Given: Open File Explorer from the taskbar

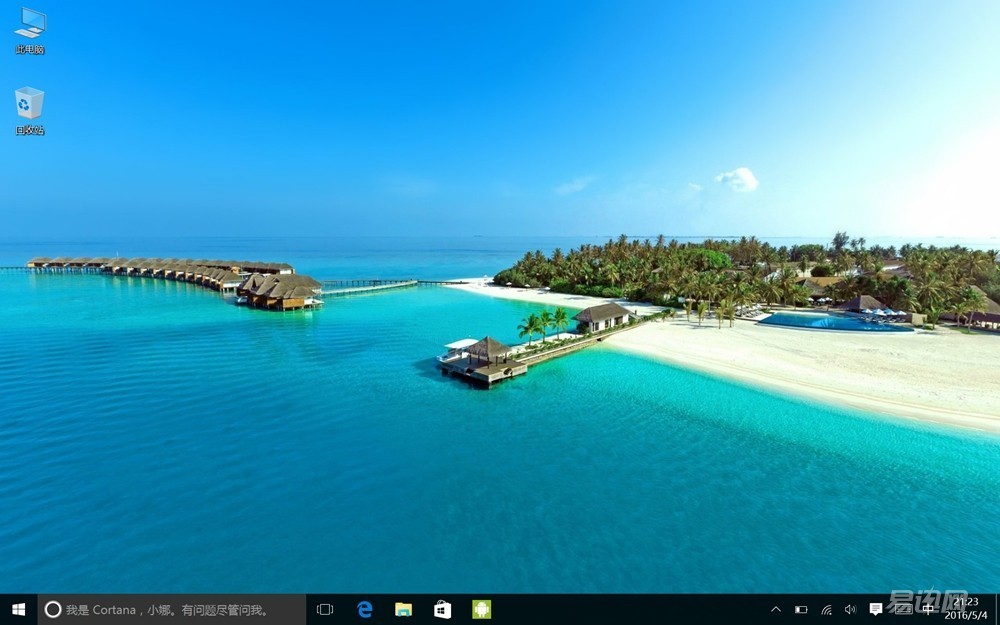Looking at the screenshot, I should (403, 610).
